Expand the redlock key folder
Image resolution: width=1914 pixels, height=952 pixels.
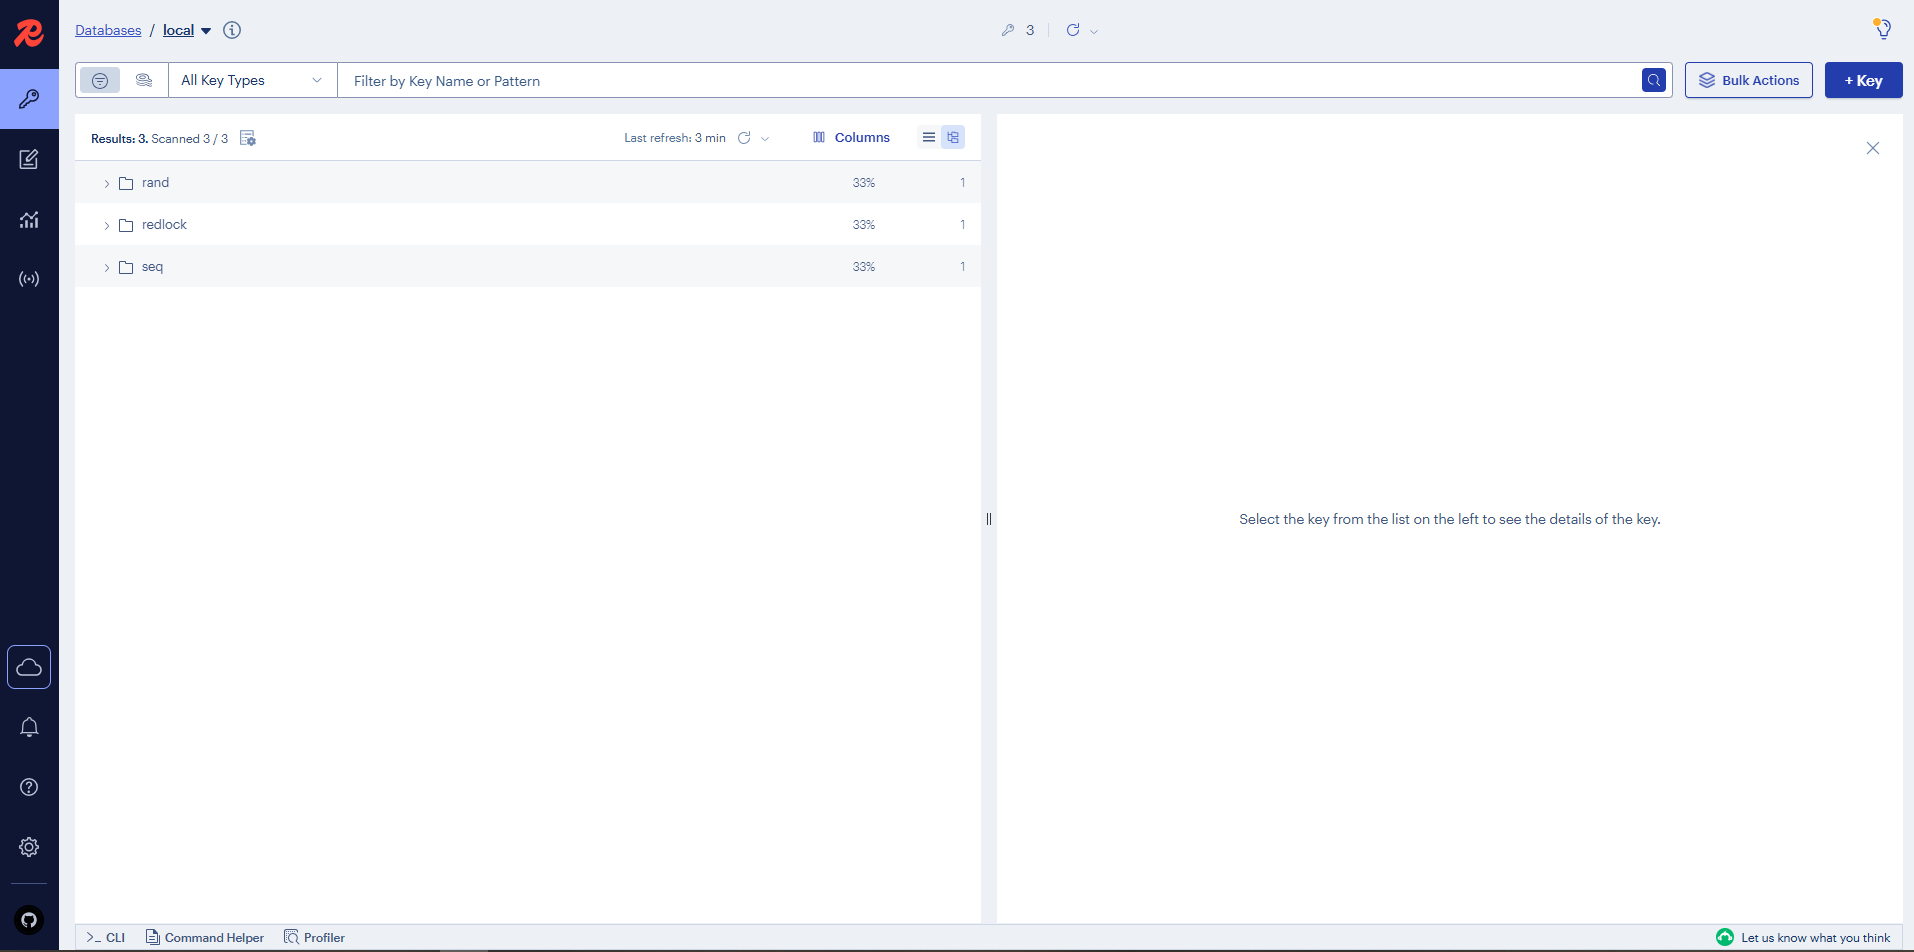pyautogui.click(x=105, y=224)
